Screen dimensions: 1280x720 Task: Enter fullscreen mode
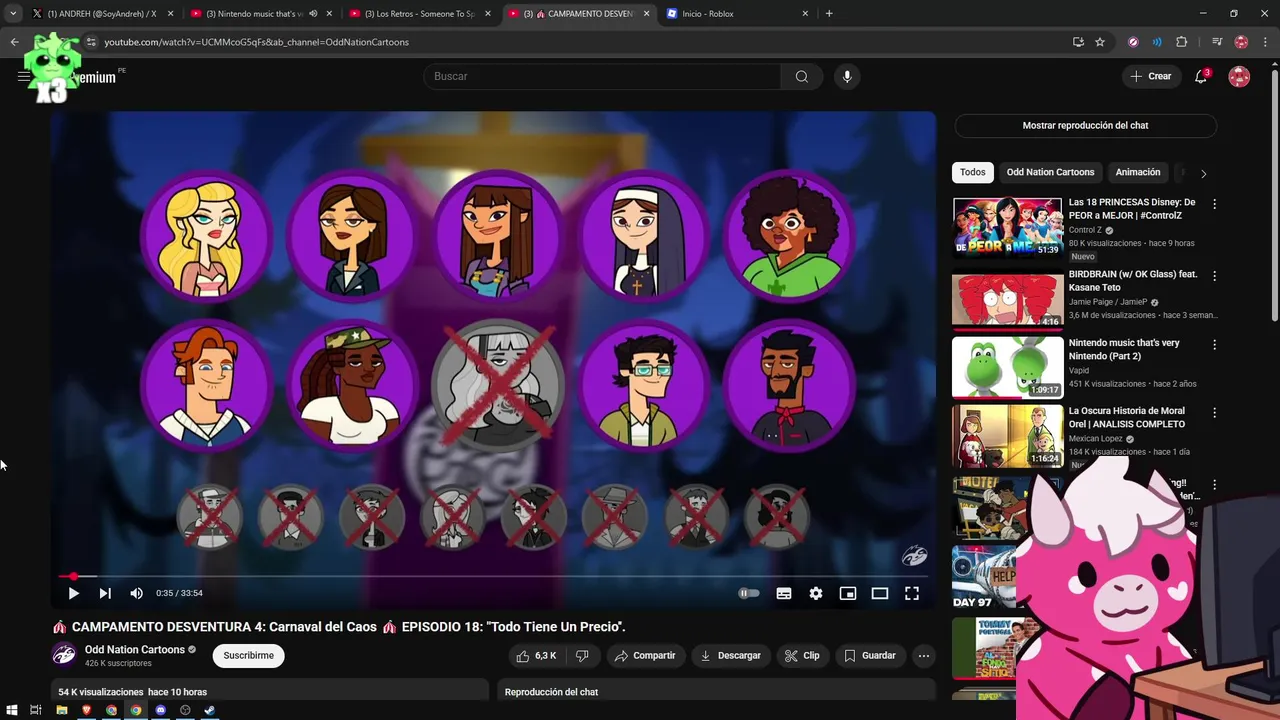pyautogui.click(x=912, y=593)
